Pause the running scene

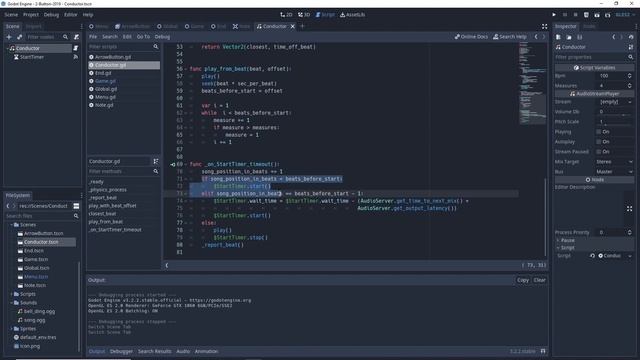click(565, 15)
